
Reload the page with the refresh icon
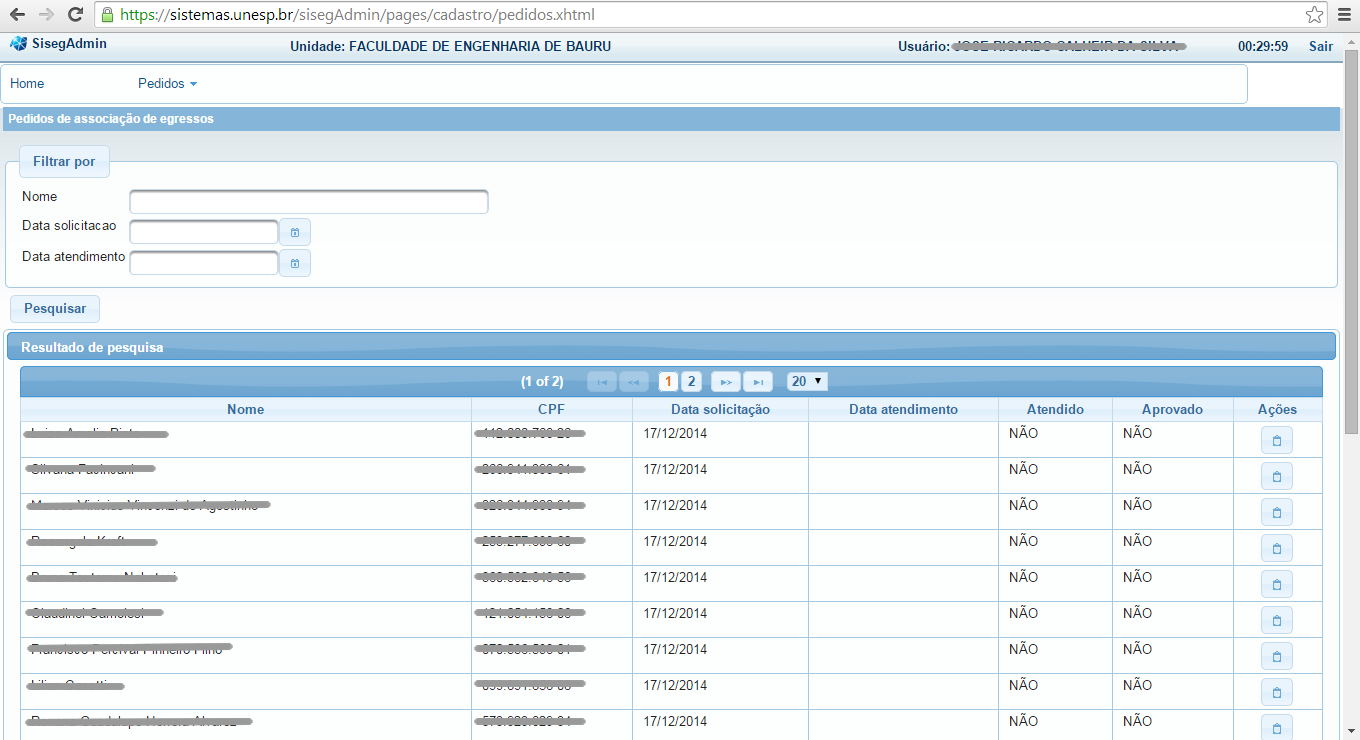75,15
